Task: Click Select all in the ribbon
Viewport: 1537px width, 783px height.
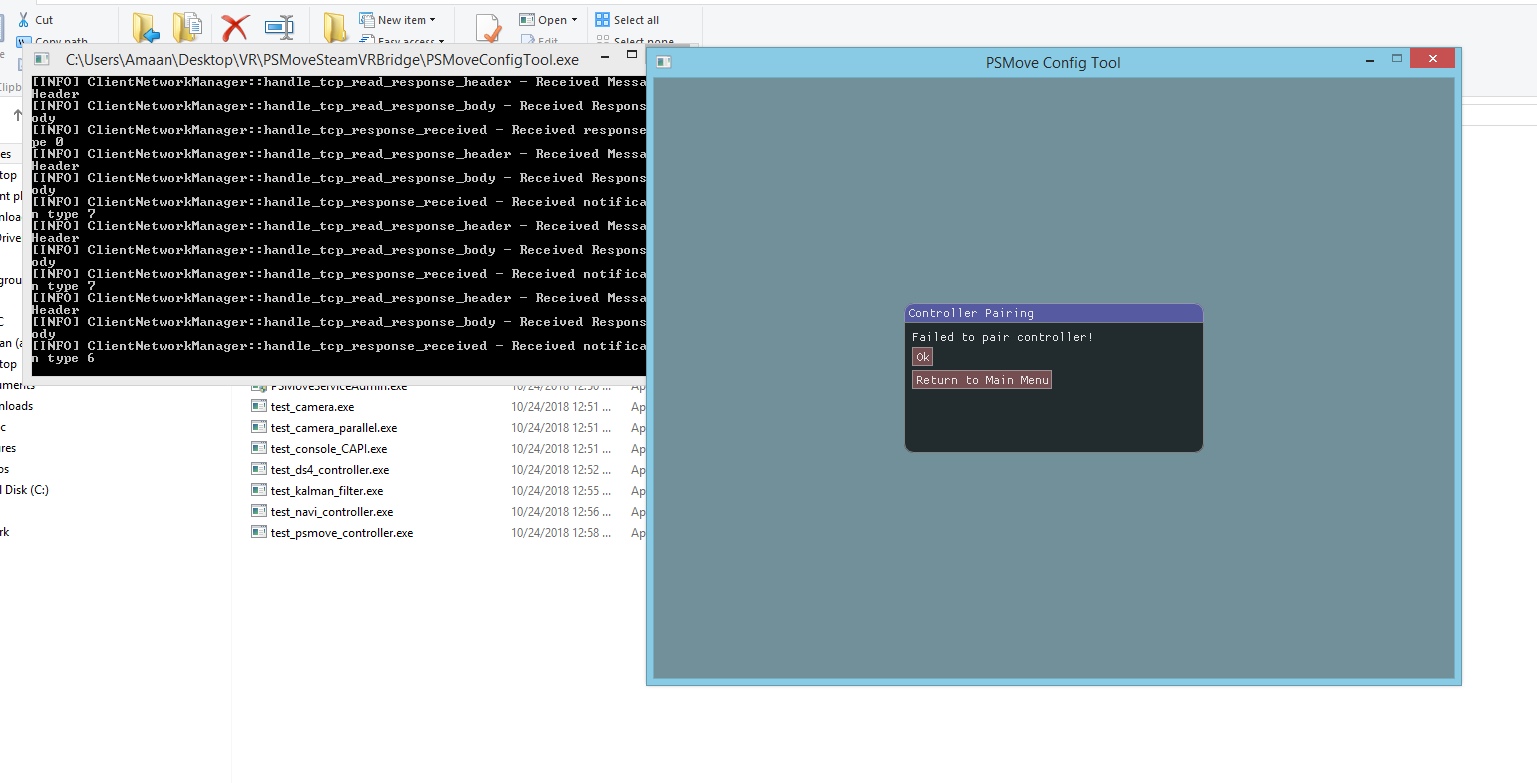Action: [x=635, y=19]
